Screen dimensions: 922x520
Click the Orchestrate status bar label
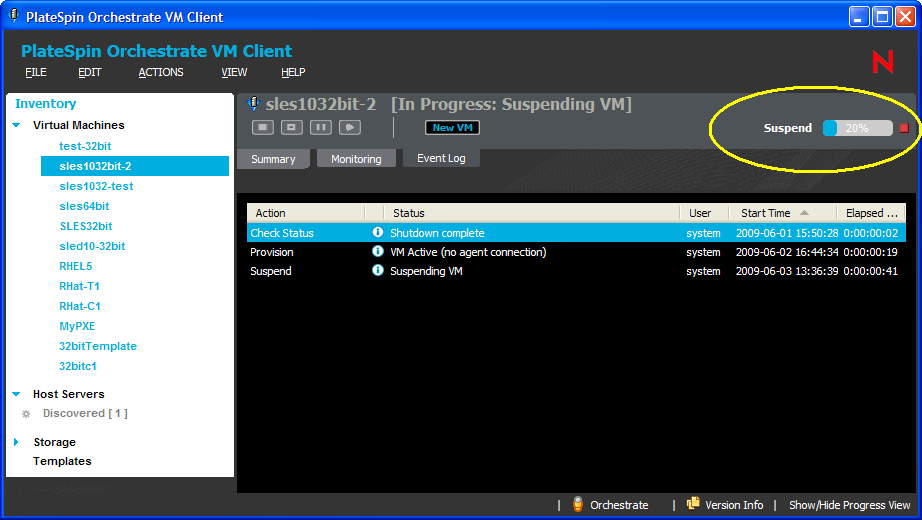[x=619, y=505]
